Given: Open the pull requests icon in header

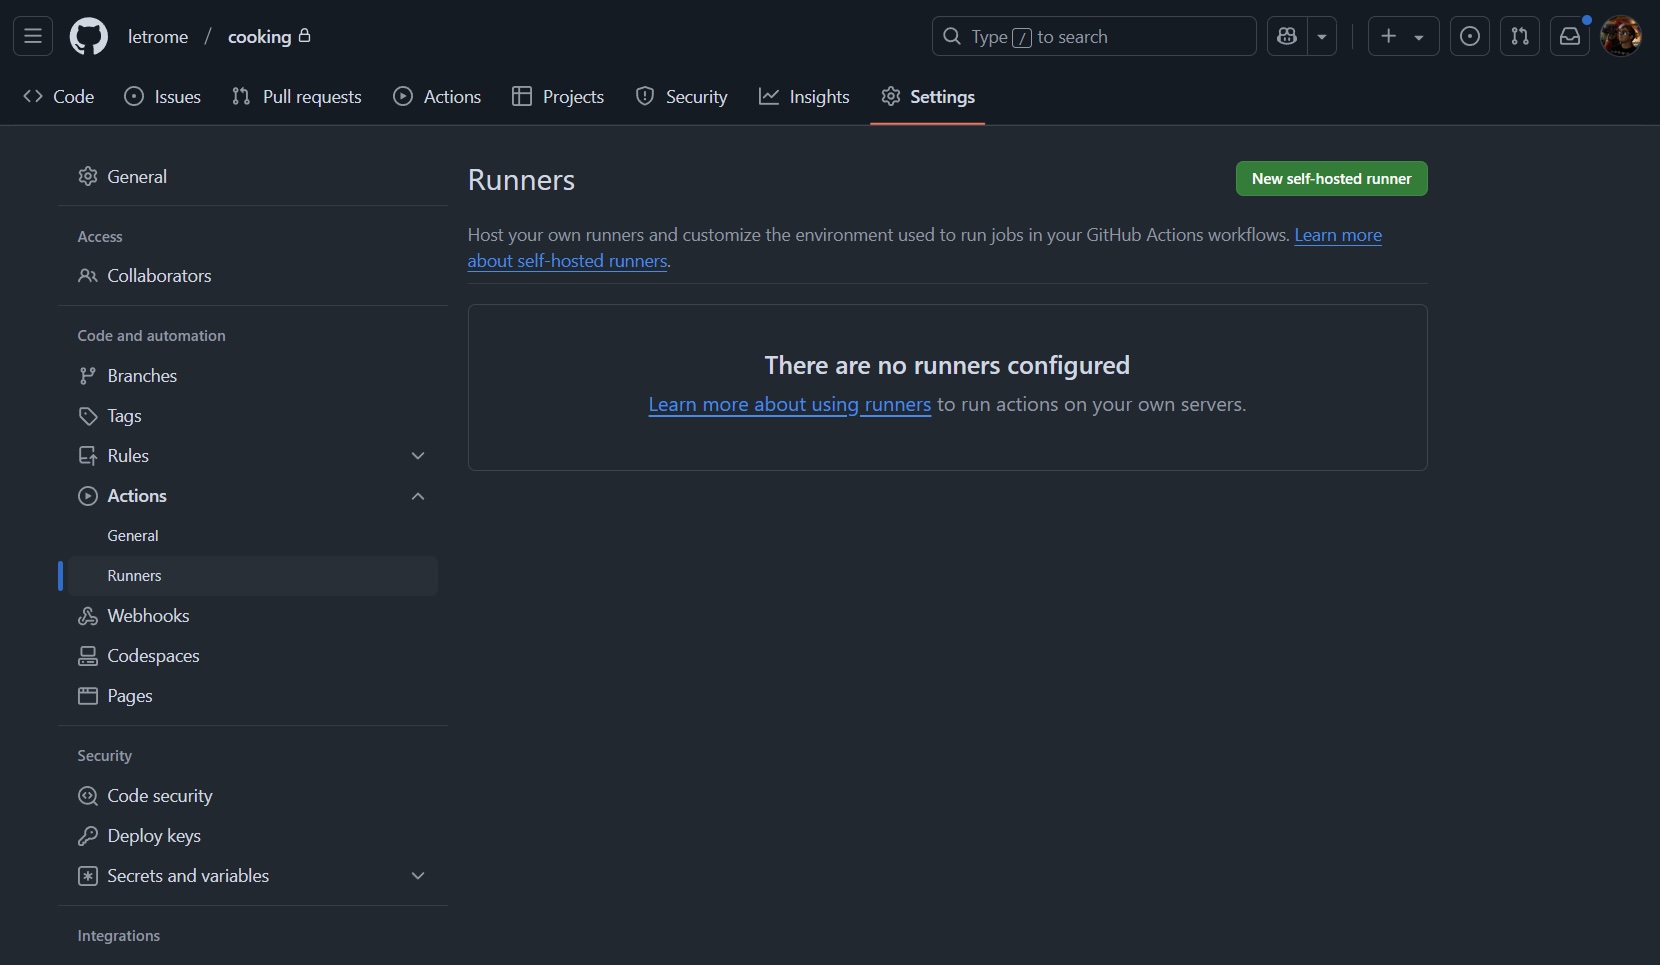Looking at the screenshot, I should tap(1520, 36).
